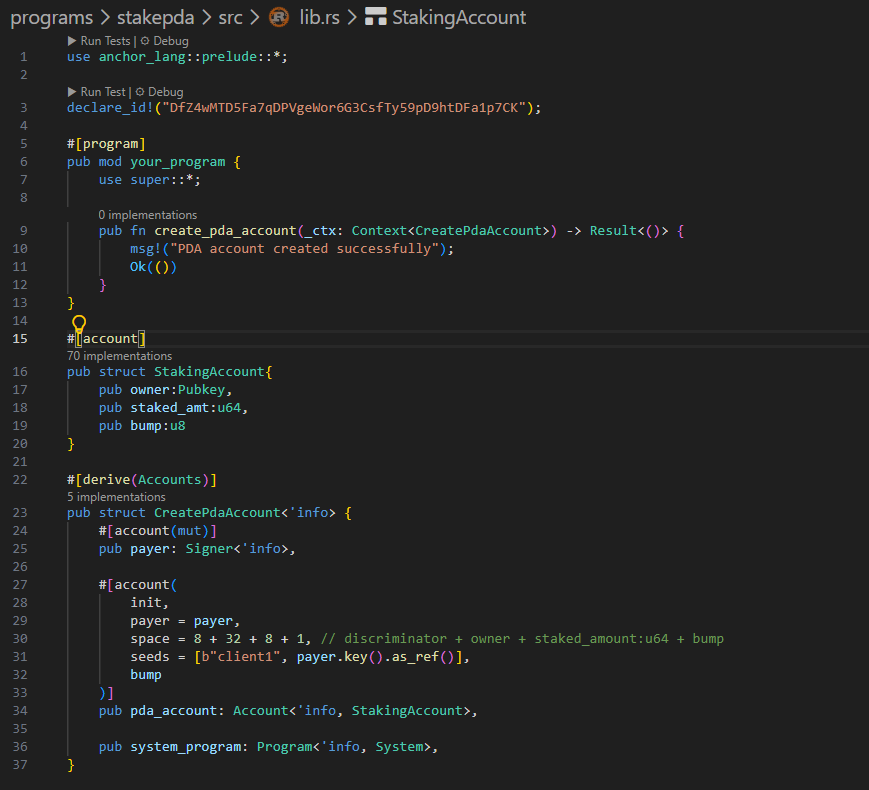Click '#[account(mut)]' attribute
Image resolution: width=869 pixels, height=790 pixels.
tap(158, 531)
